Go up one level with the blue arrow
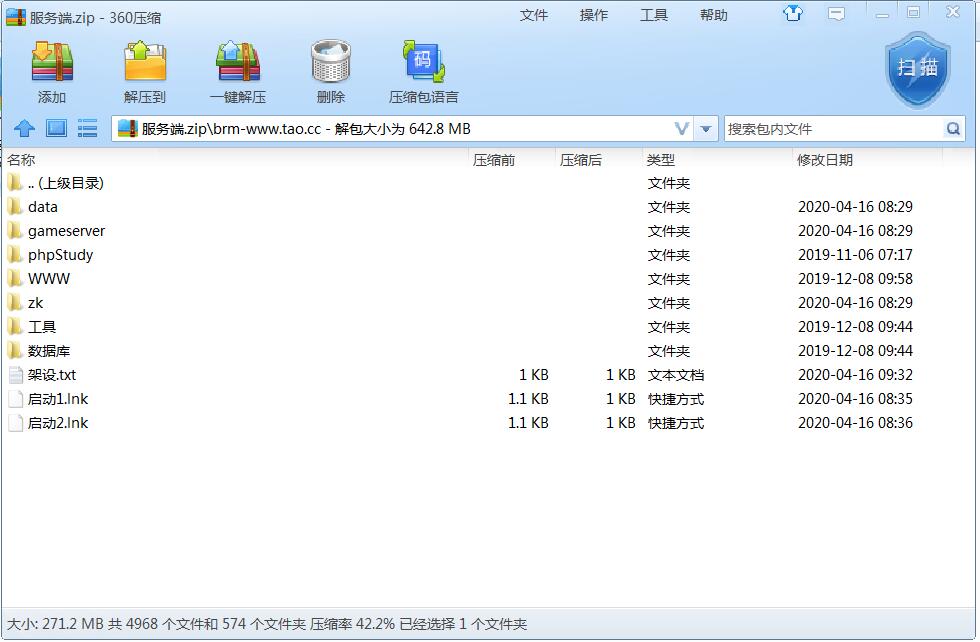 (25, 129)
